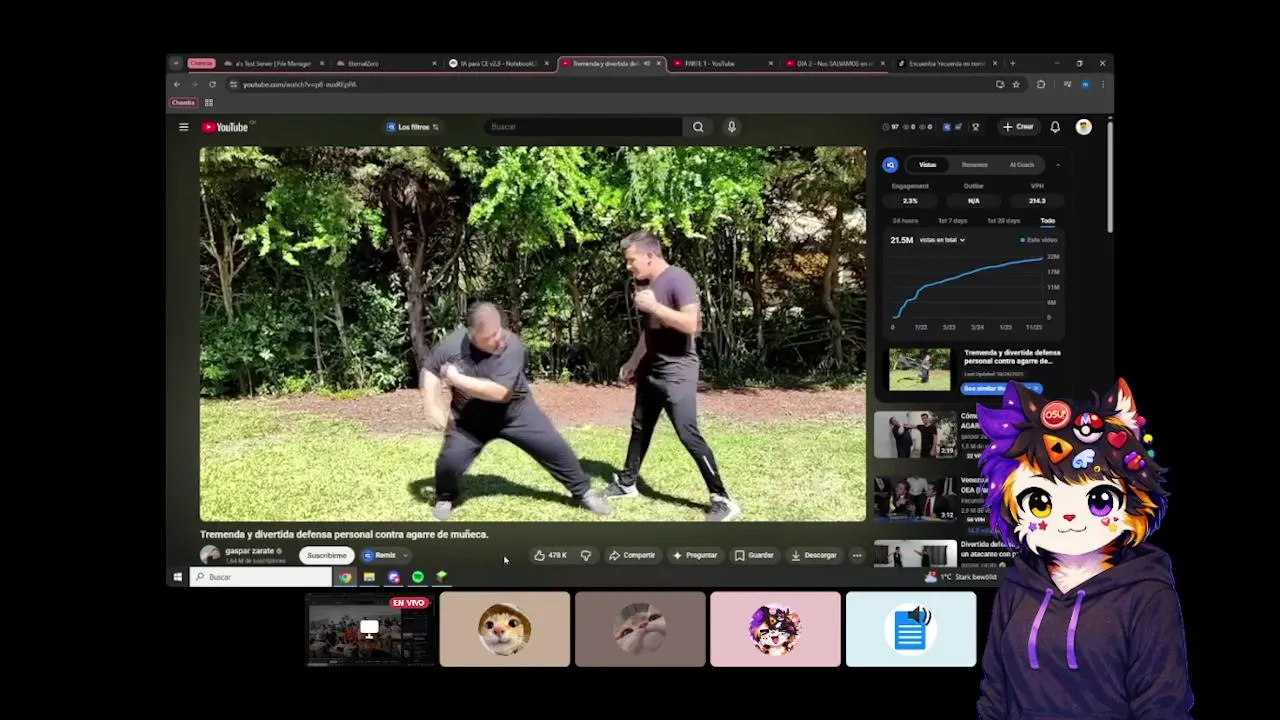Go to the YouTube home logo
The height and width of the screenshot is (720, 1280).
[226, 127]
